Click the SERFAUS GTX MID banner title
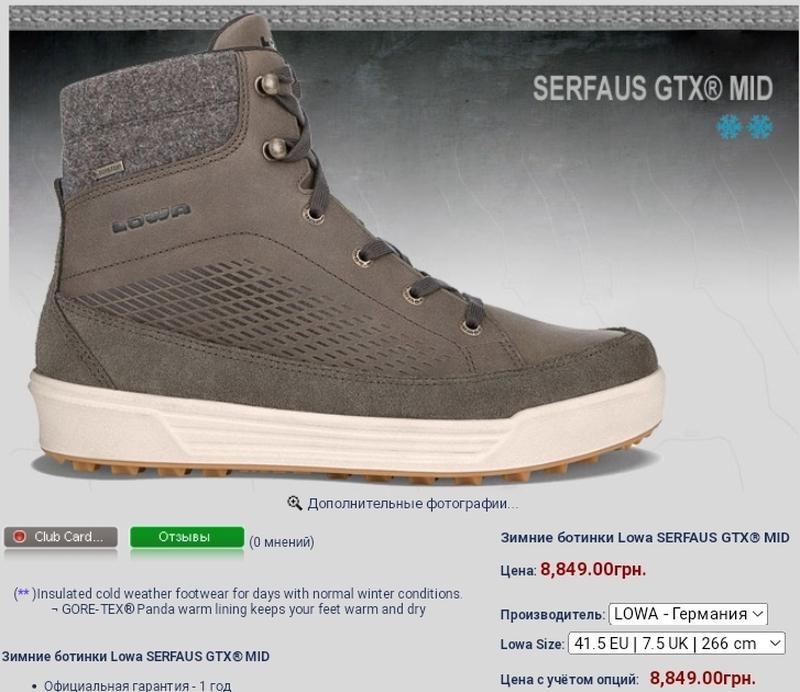 (653, 88)
